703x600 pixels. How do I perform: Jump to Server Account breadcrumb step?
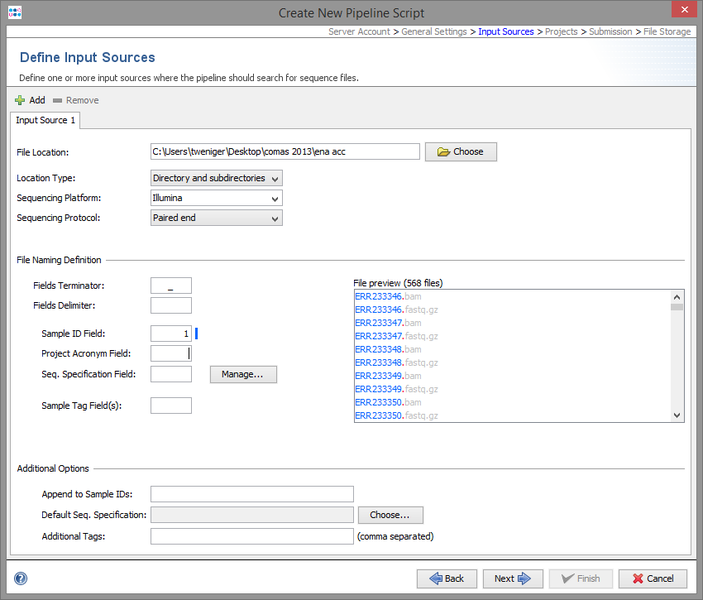[x=359, y=32]
